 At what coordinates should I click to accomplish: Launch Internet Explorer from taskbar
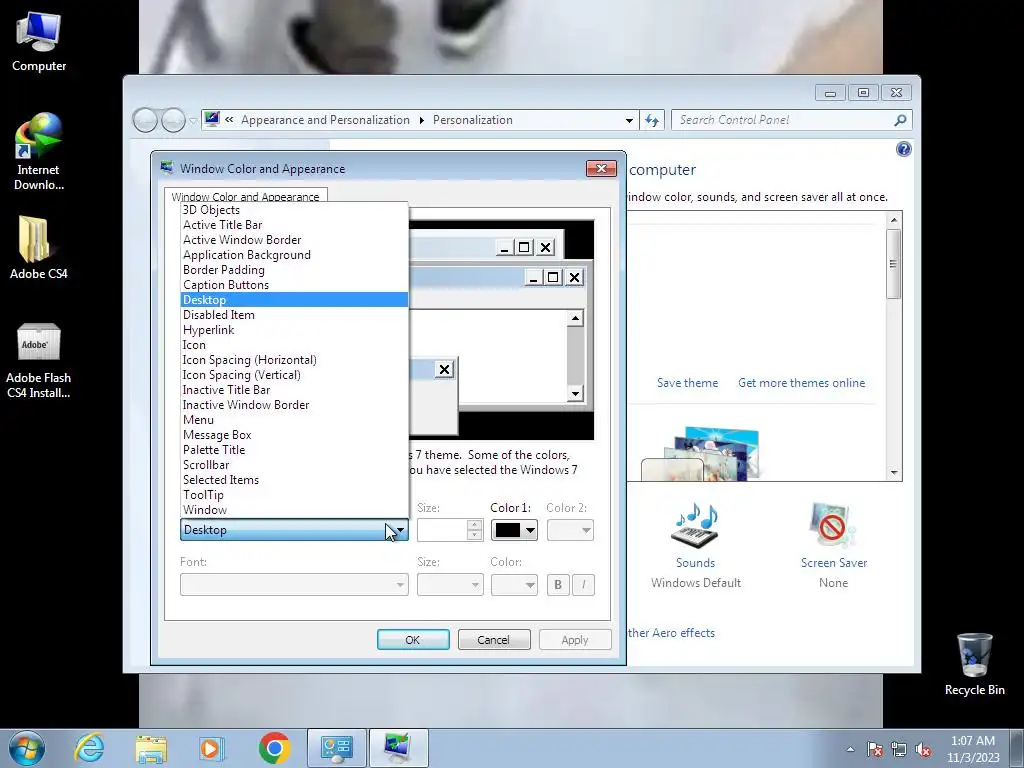coord(89,748)
